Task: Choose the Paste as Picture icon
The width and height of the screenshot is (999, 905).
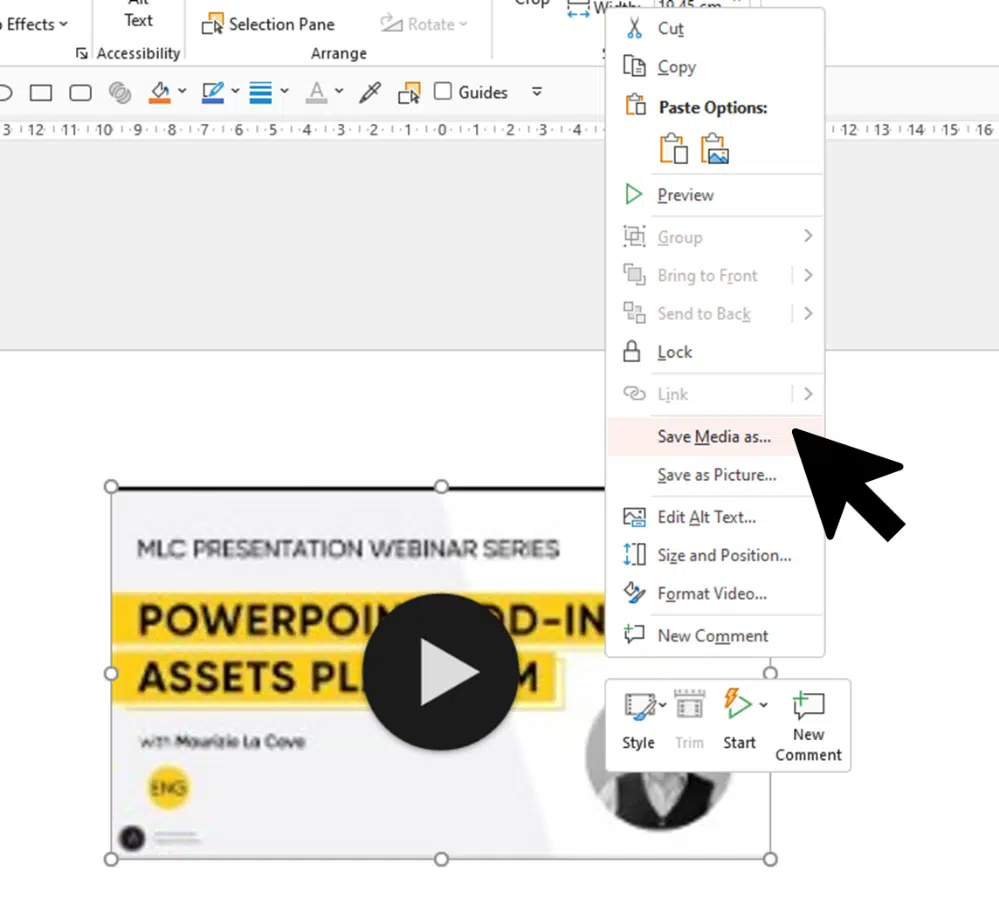Action: [714, 149]
